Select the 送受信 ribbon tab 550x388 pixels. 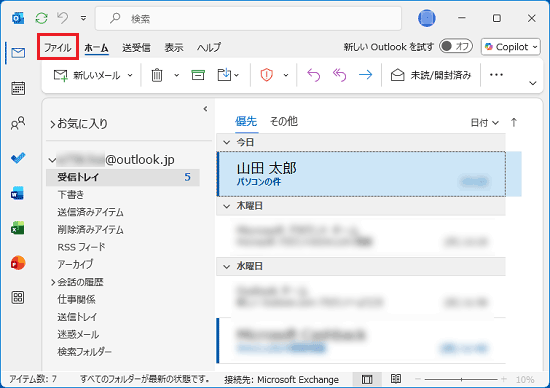[136, 47]
